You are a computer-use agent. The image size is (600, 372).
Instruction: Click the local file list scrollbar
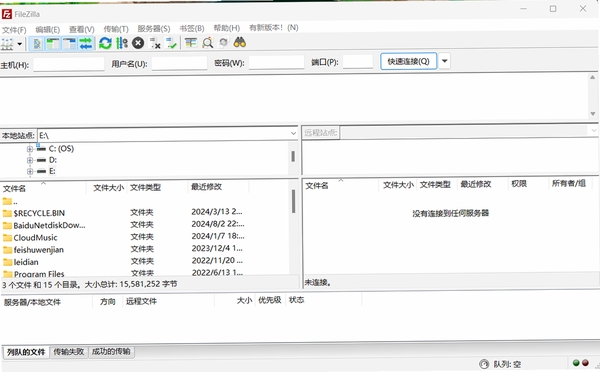point(293,201)
